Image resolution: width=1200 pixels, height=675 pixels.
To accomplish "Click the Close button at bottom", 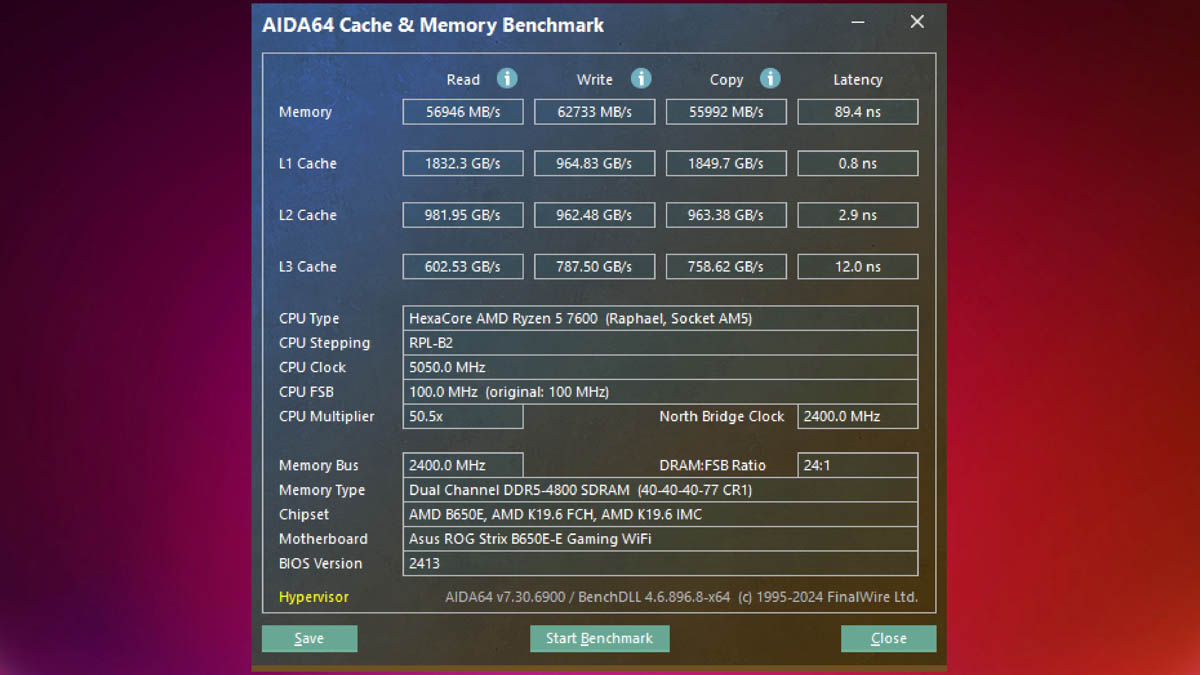I will (888, 638).
